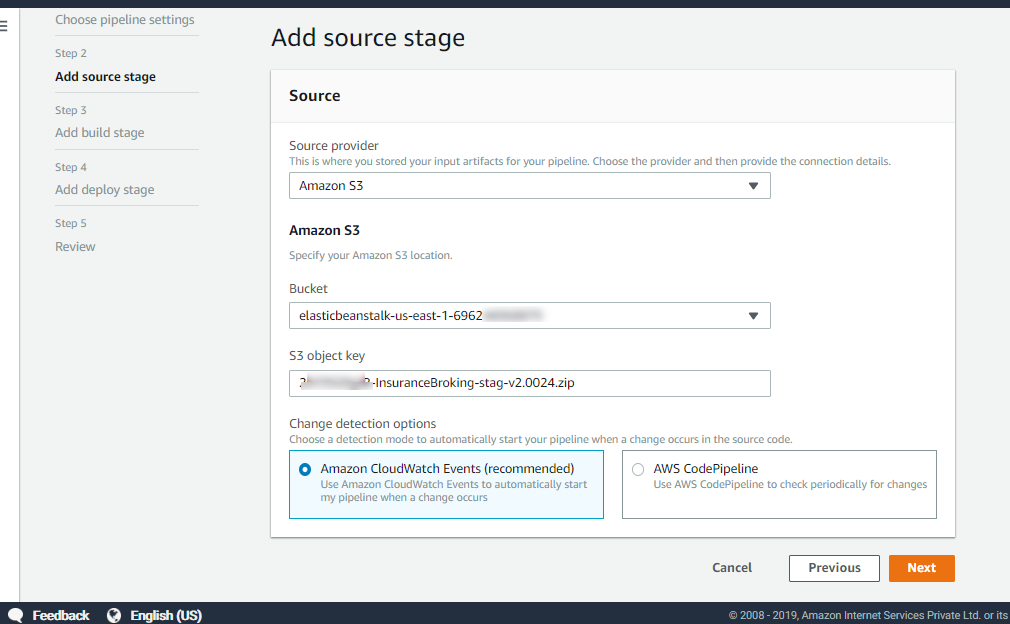Click the S3 object key field
This screenshot has height=624, width=1010.
[x=529, y=383]
